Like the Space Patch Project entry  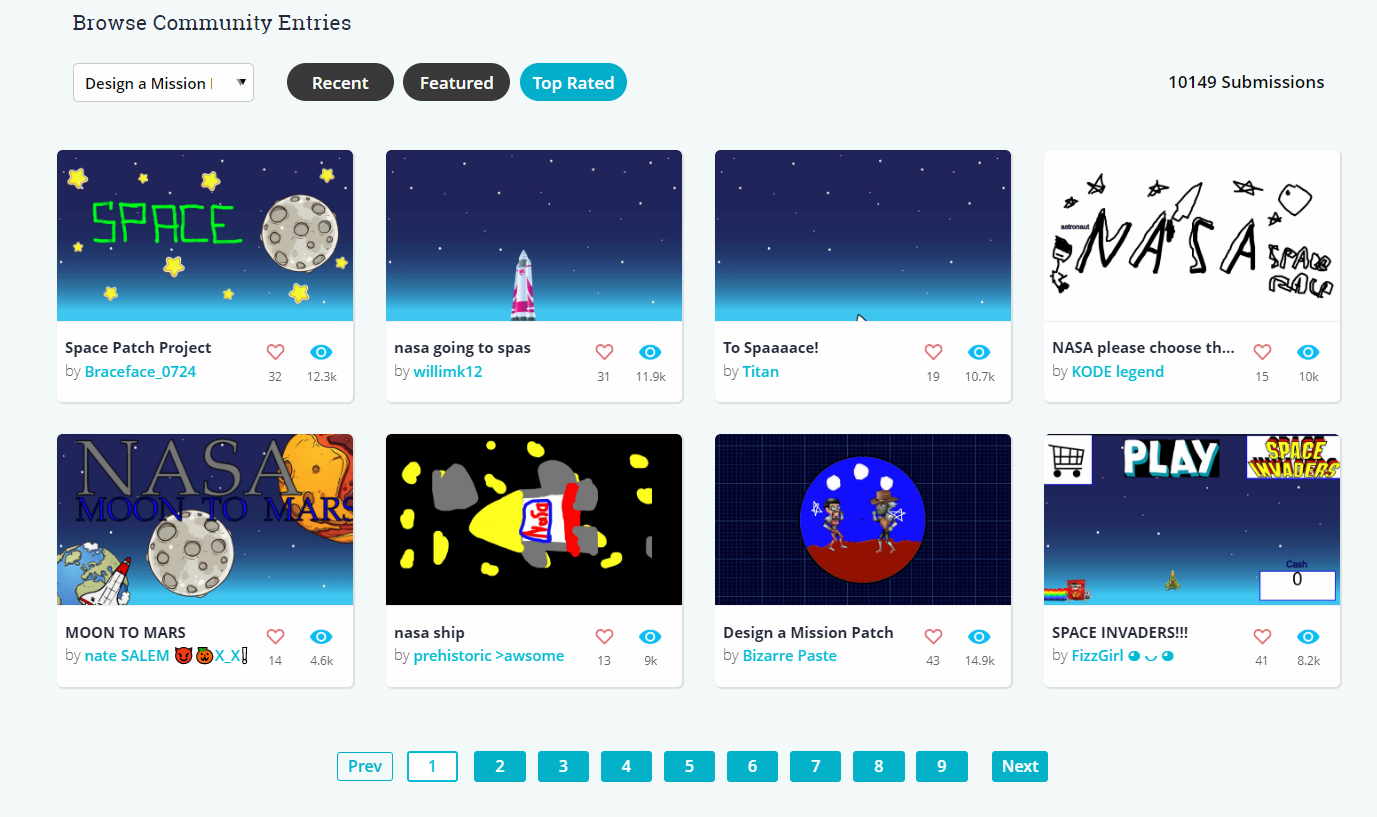(x=275, y=352)
